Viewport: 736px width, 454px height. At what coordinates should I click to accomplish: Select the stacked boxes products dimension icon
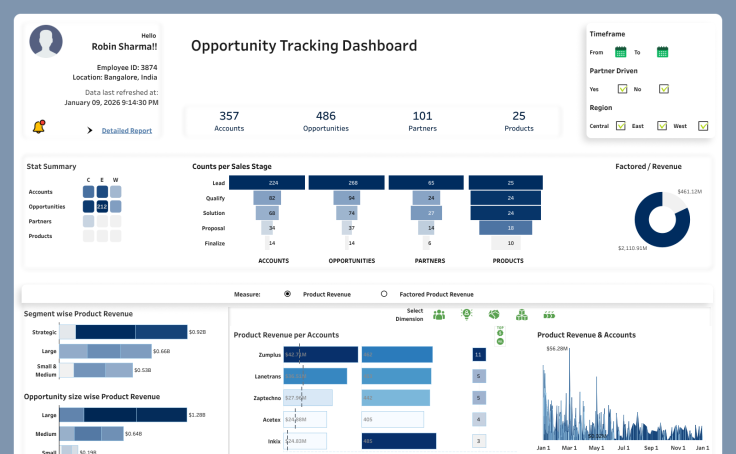[521, 315]
